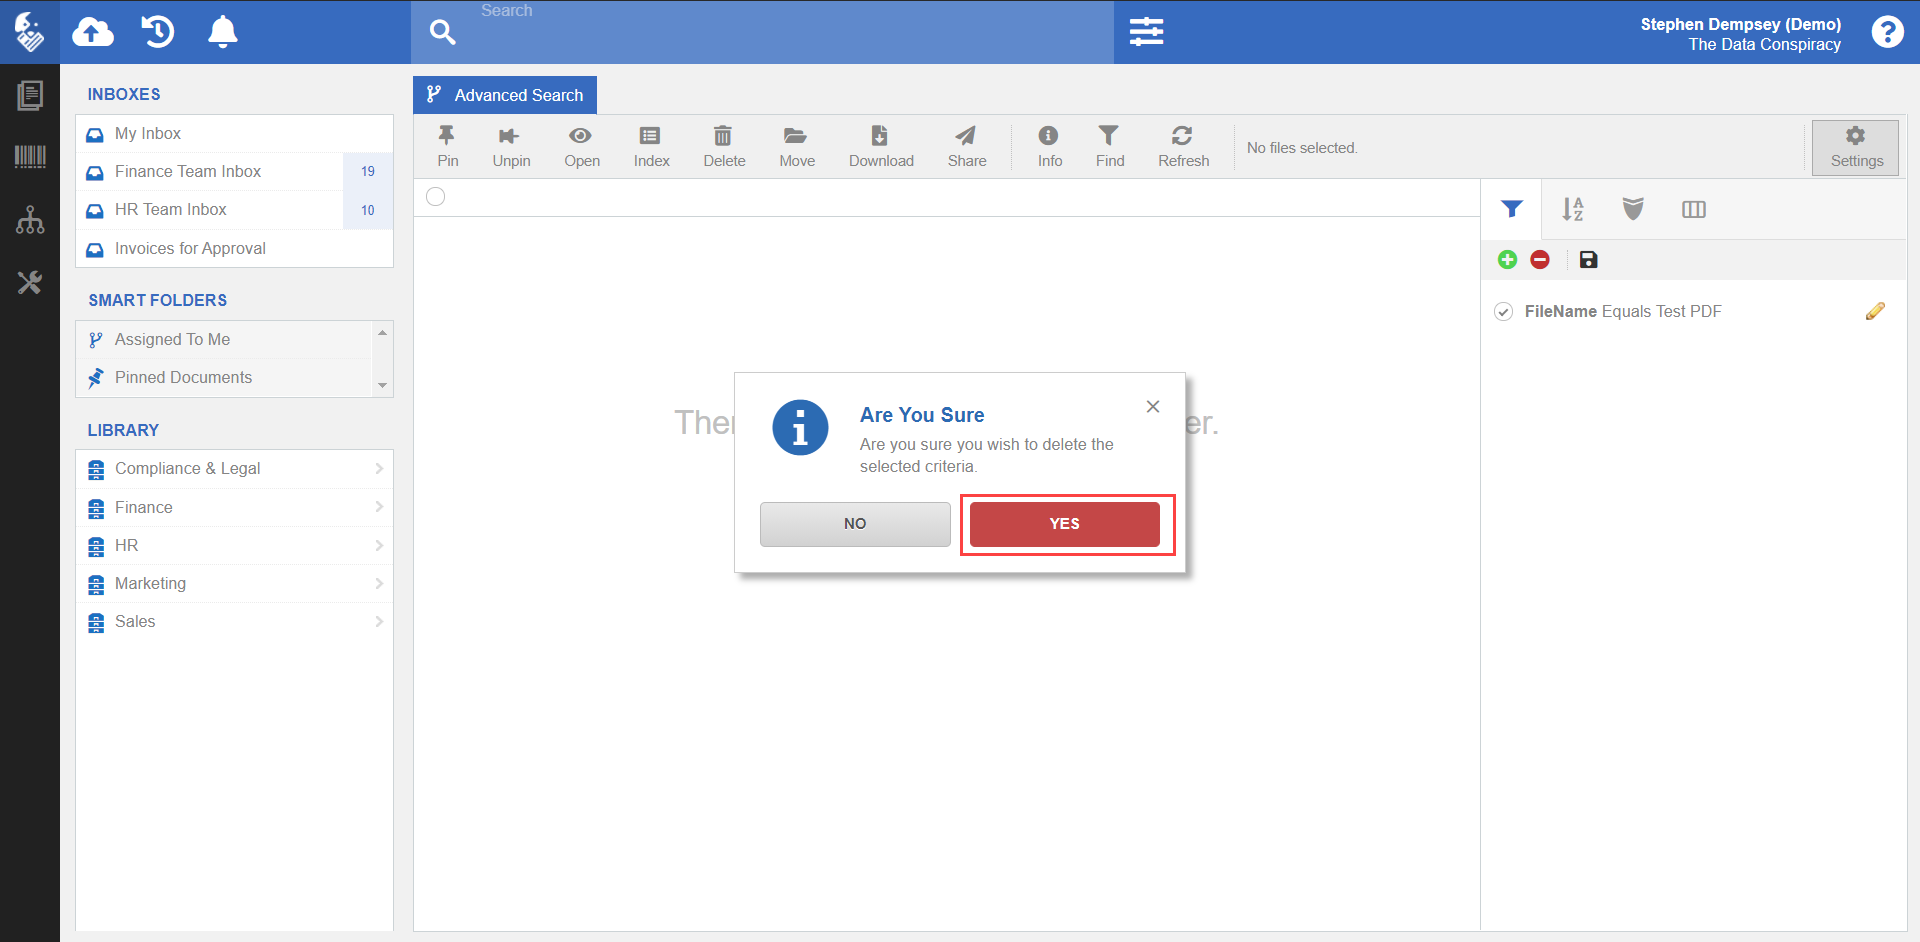Click the Download toolbar button

pos(881,146)
